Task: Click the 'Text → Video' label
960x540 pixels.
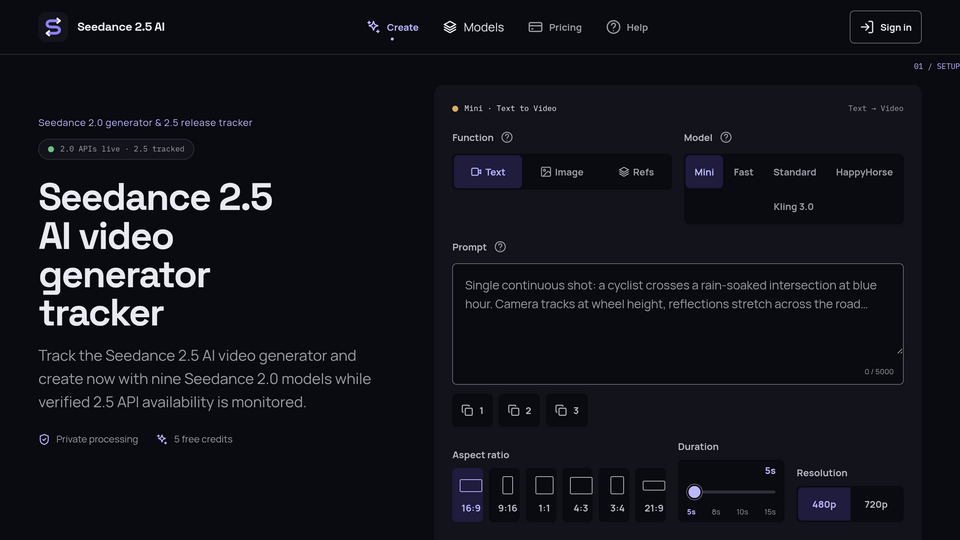Action: coord(876,108)
